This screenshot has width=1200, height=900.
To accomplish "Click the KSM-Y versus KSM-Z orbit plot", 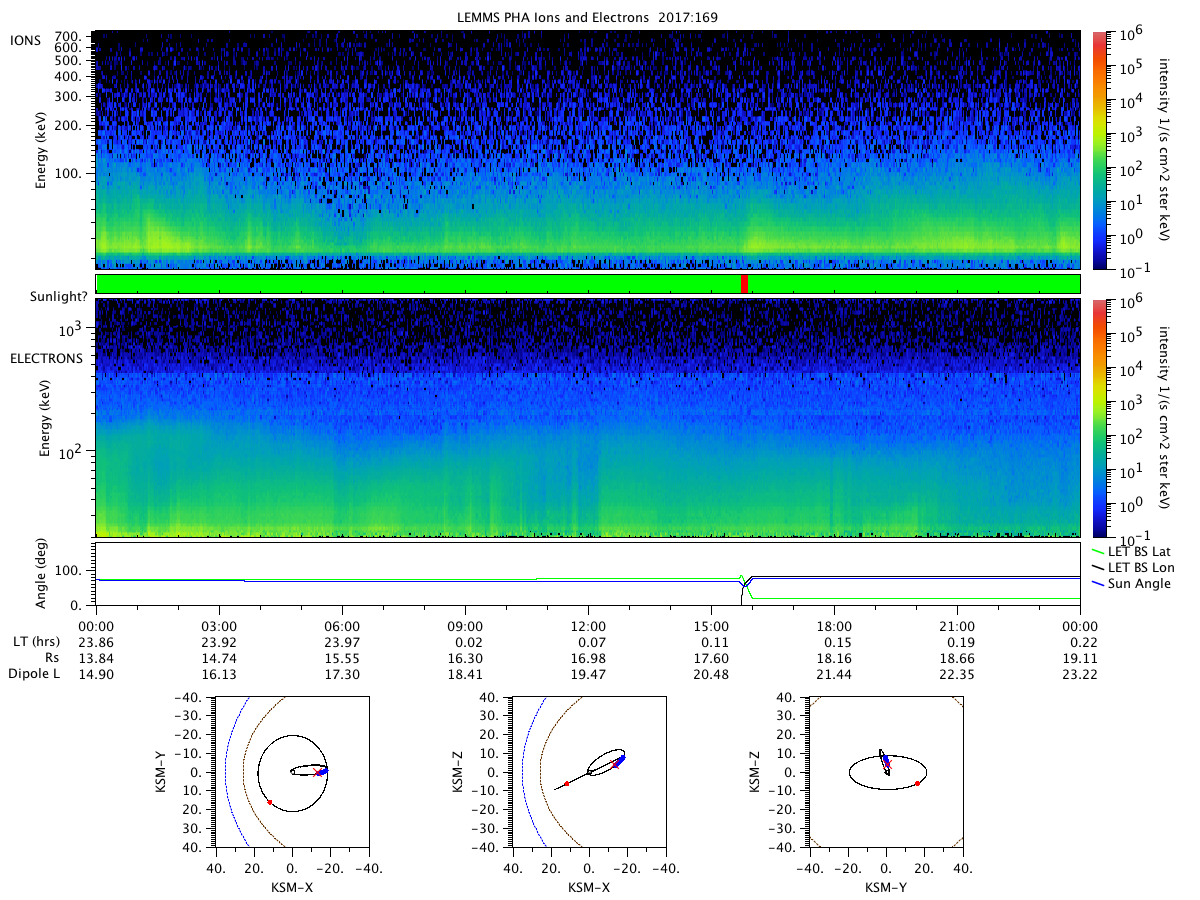I will (885, 772).
